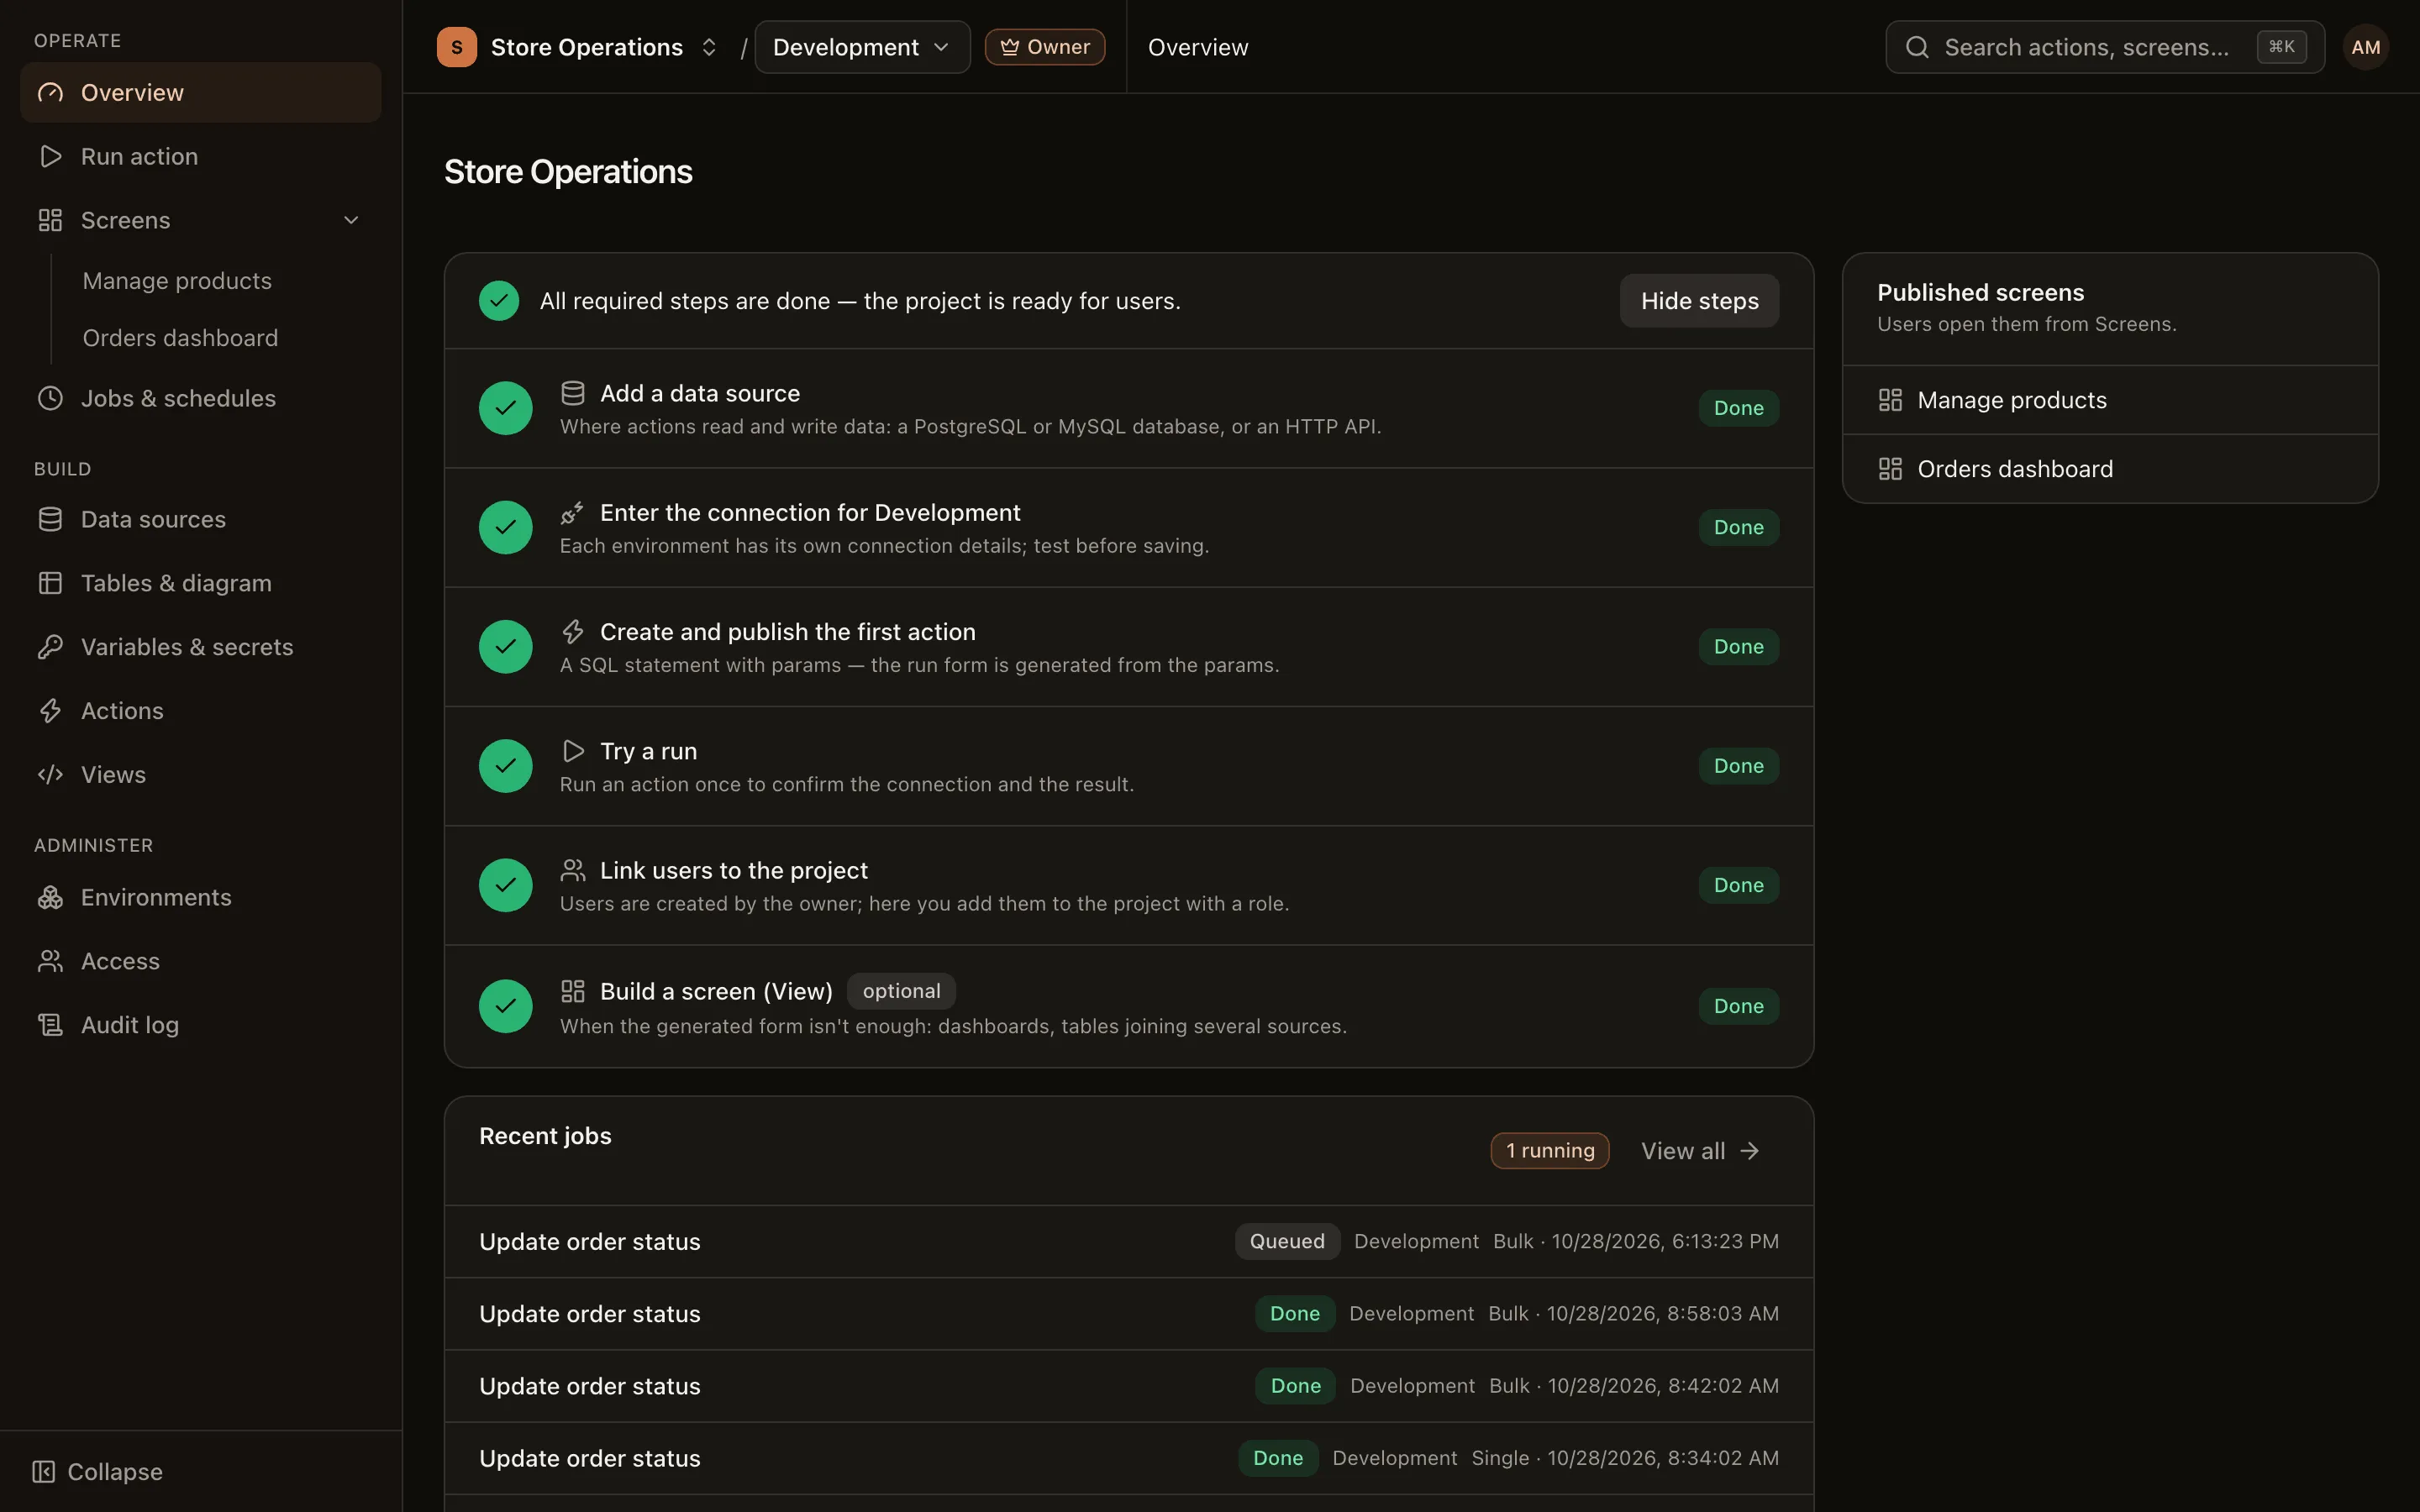Click the Hide steps button
The width and height of the screenshot is (2420, 1512).
[x=1699, y=301]
